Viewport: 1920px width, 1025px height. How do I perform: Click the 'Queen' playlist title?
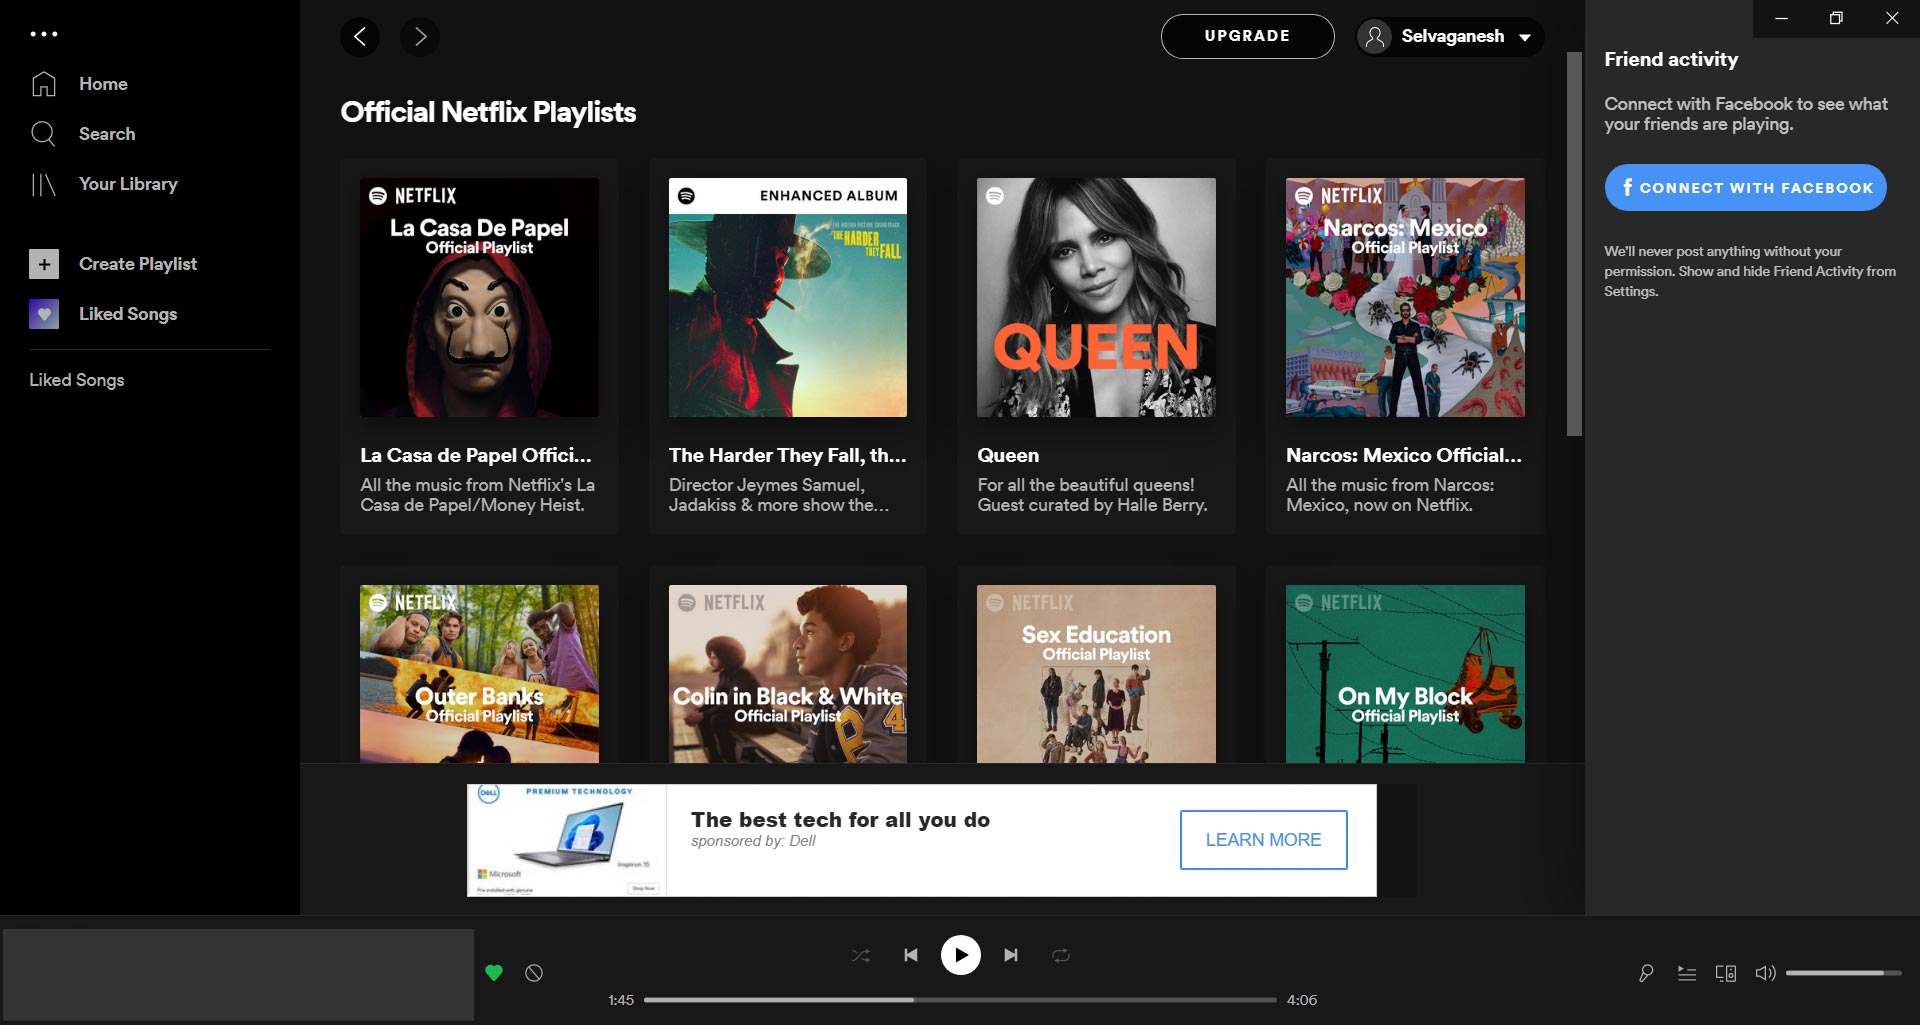click(1008, 456)
